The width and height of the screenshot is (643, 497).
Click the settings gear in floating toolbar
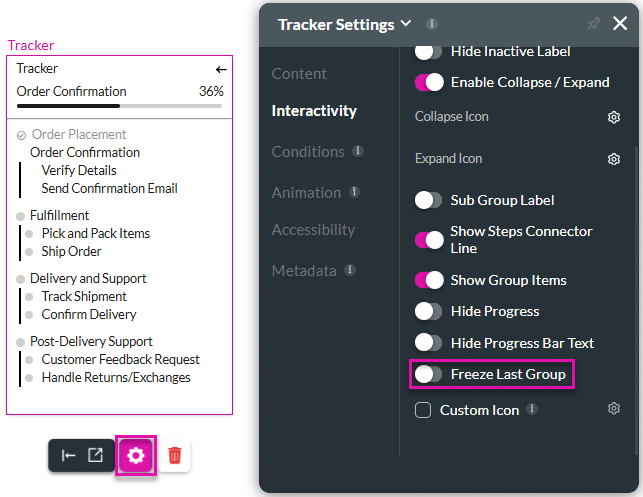pos(136,455)
